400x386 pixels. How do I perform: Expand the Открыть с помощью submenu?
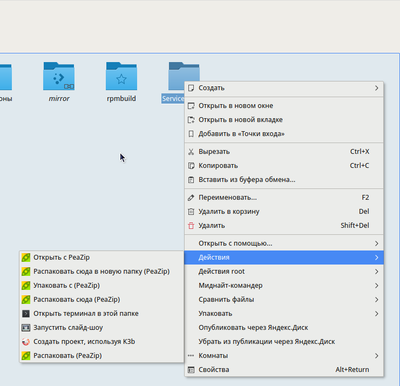[x=284, y=243]
